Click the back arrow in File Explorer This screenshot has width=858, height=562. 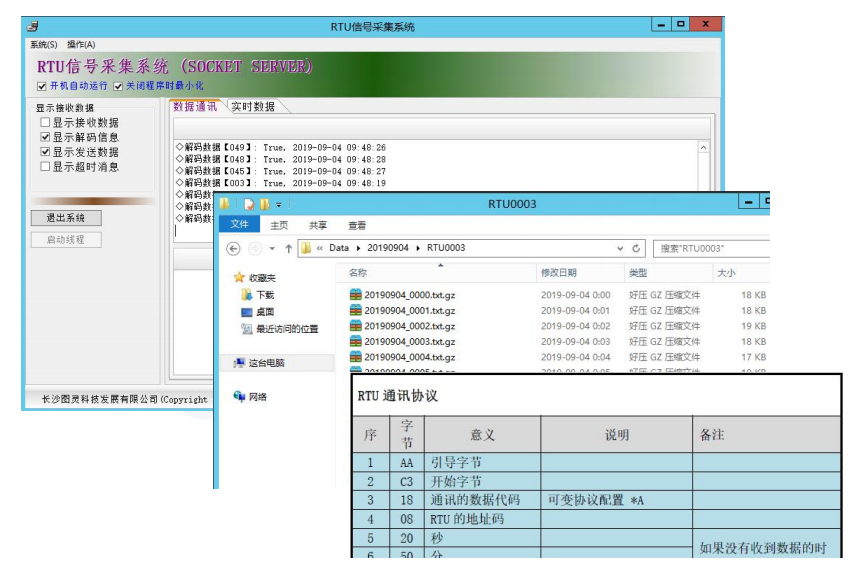pyautogui.click(x=233, y=248)
